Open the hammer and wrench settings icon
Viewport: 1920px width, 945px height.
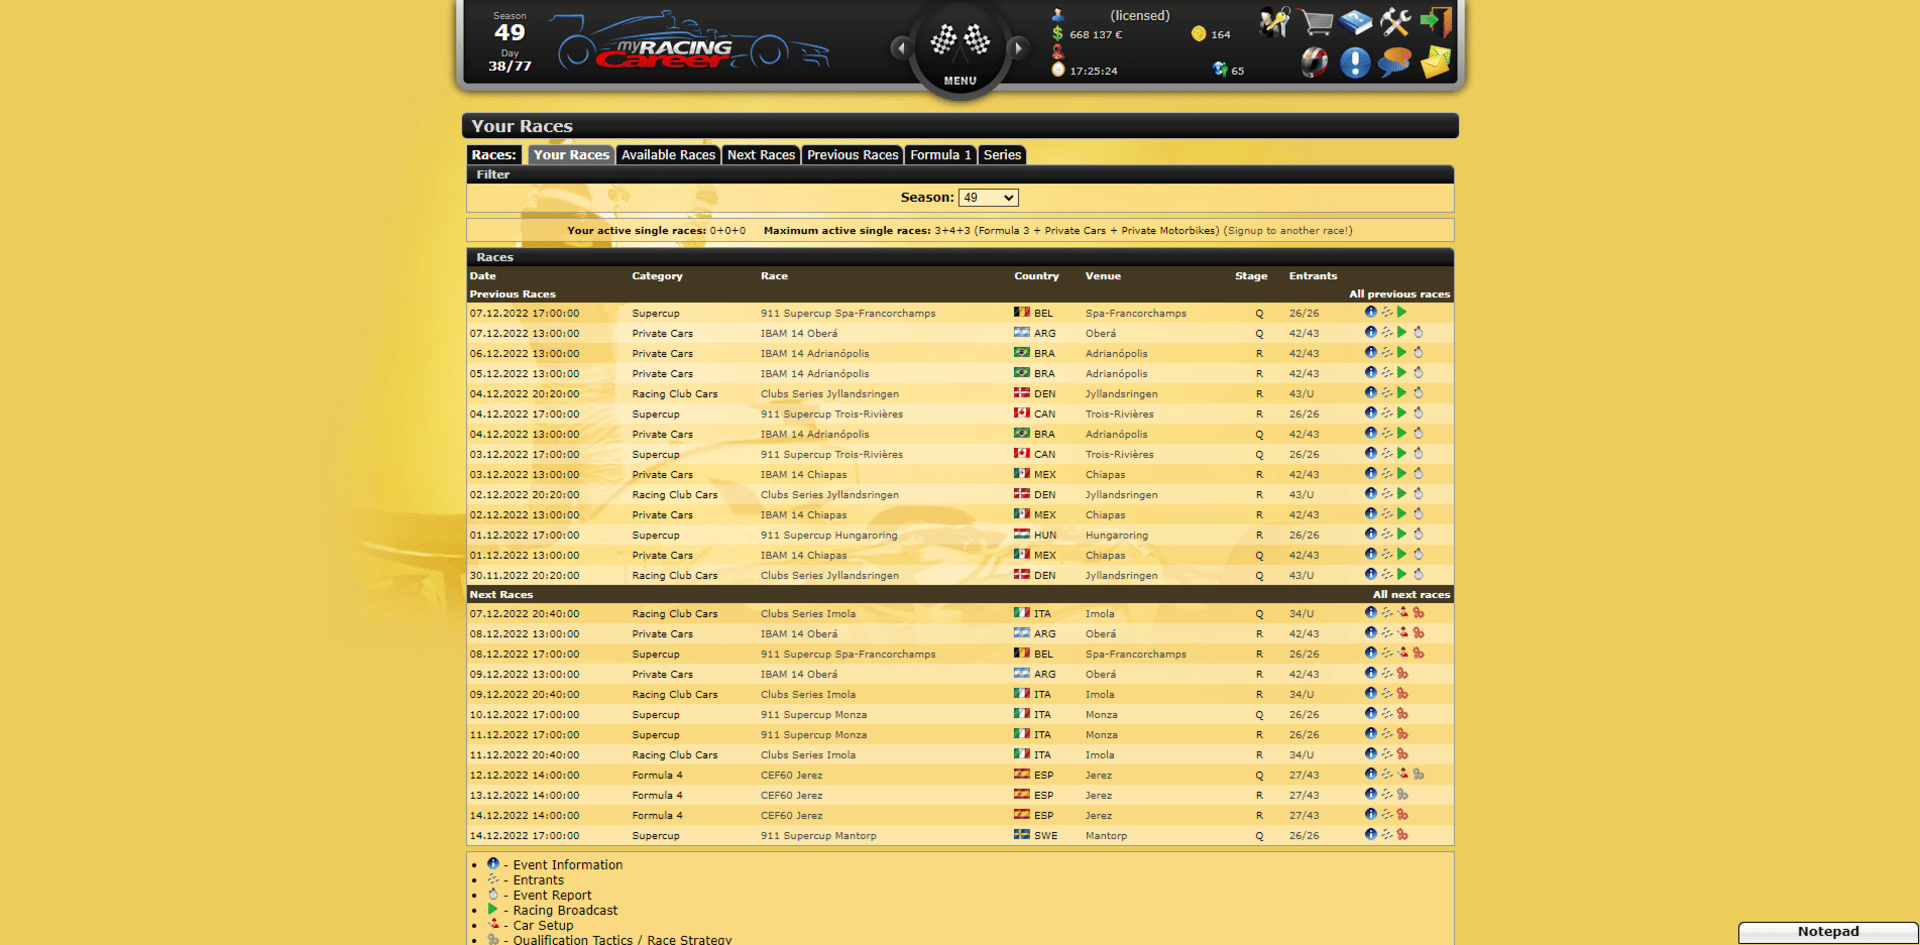1395,22
